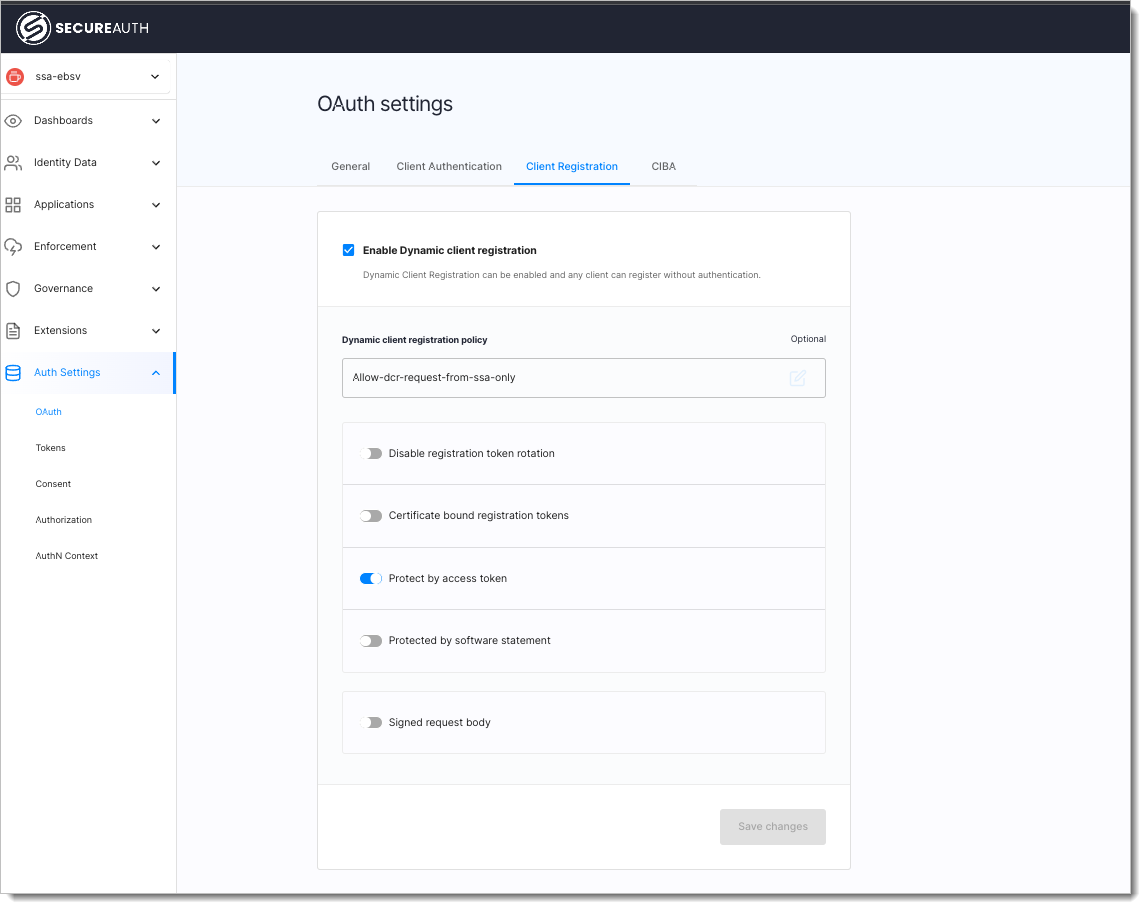Viewport: 1146px width, 909px height.
Task: Click the Identity Data users icon
Action: pos(13,162)
